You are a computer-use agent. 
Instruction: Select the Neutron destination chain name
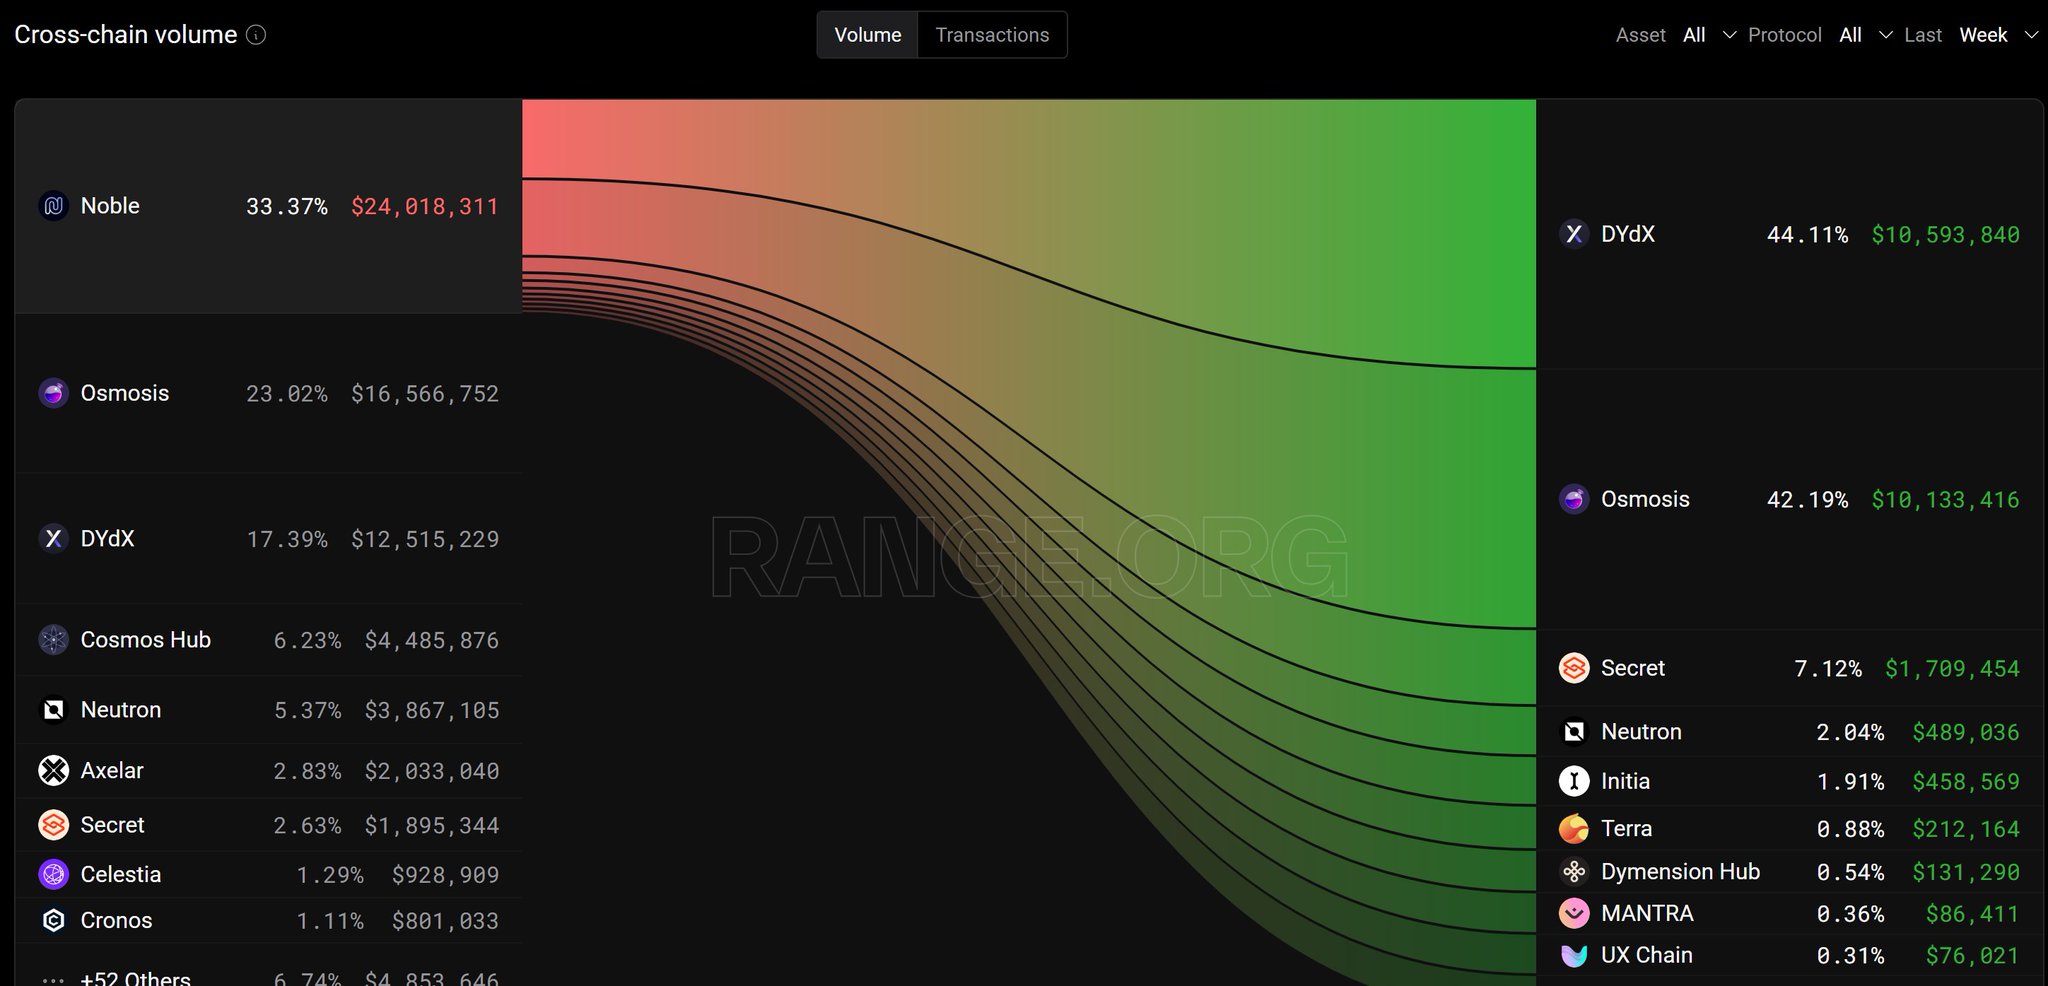click(x=1641, y=732)
